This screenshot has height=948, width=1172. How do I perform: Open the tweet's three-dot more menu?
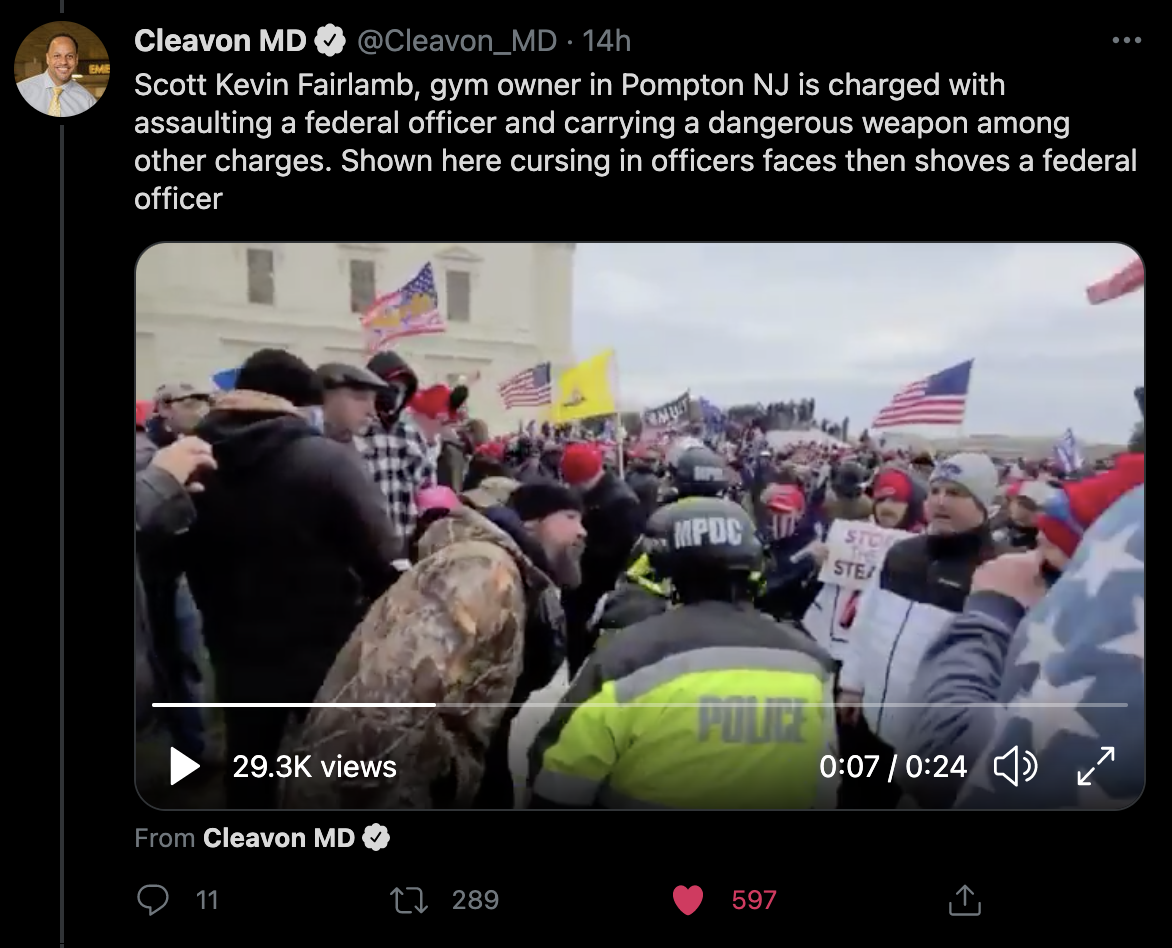(1126, 40)
